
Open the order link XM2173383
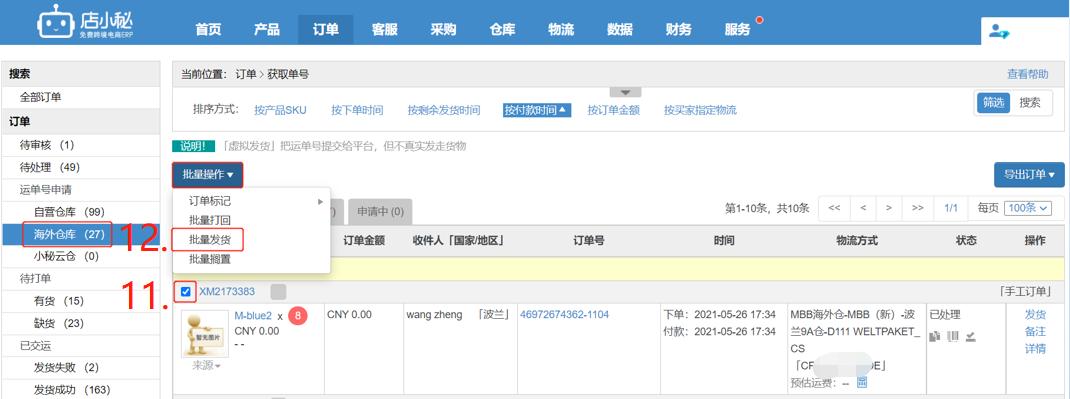tap(227, 292)
